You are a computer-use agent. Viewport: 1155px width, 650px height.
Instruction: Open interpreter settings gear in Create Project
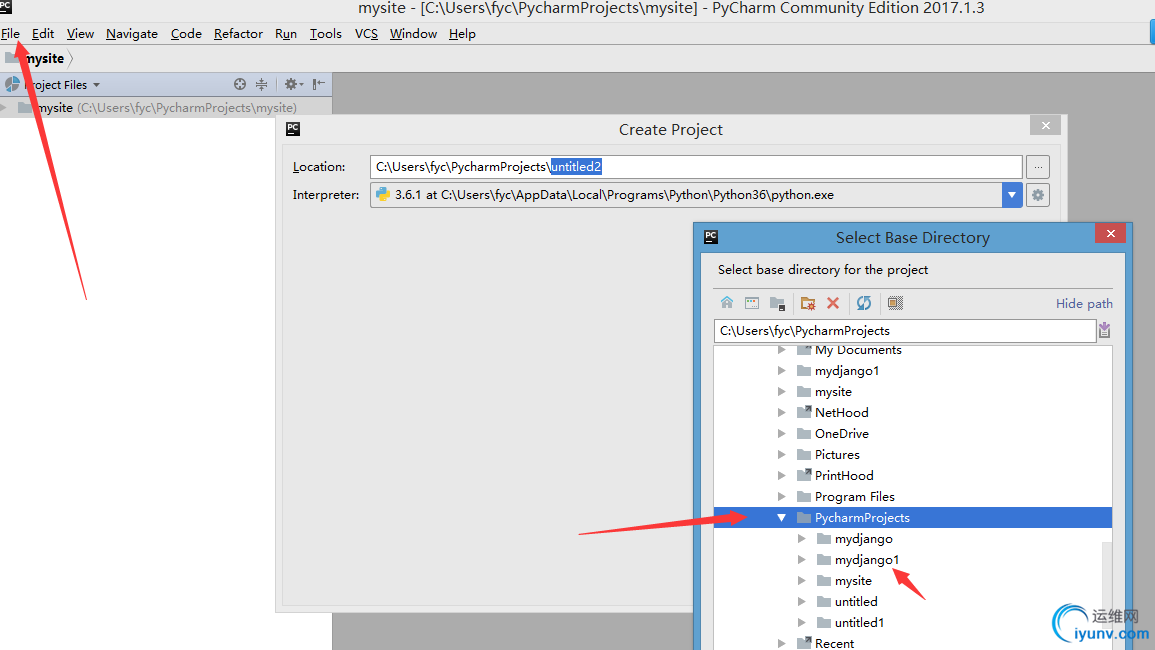coord(1038,195)
